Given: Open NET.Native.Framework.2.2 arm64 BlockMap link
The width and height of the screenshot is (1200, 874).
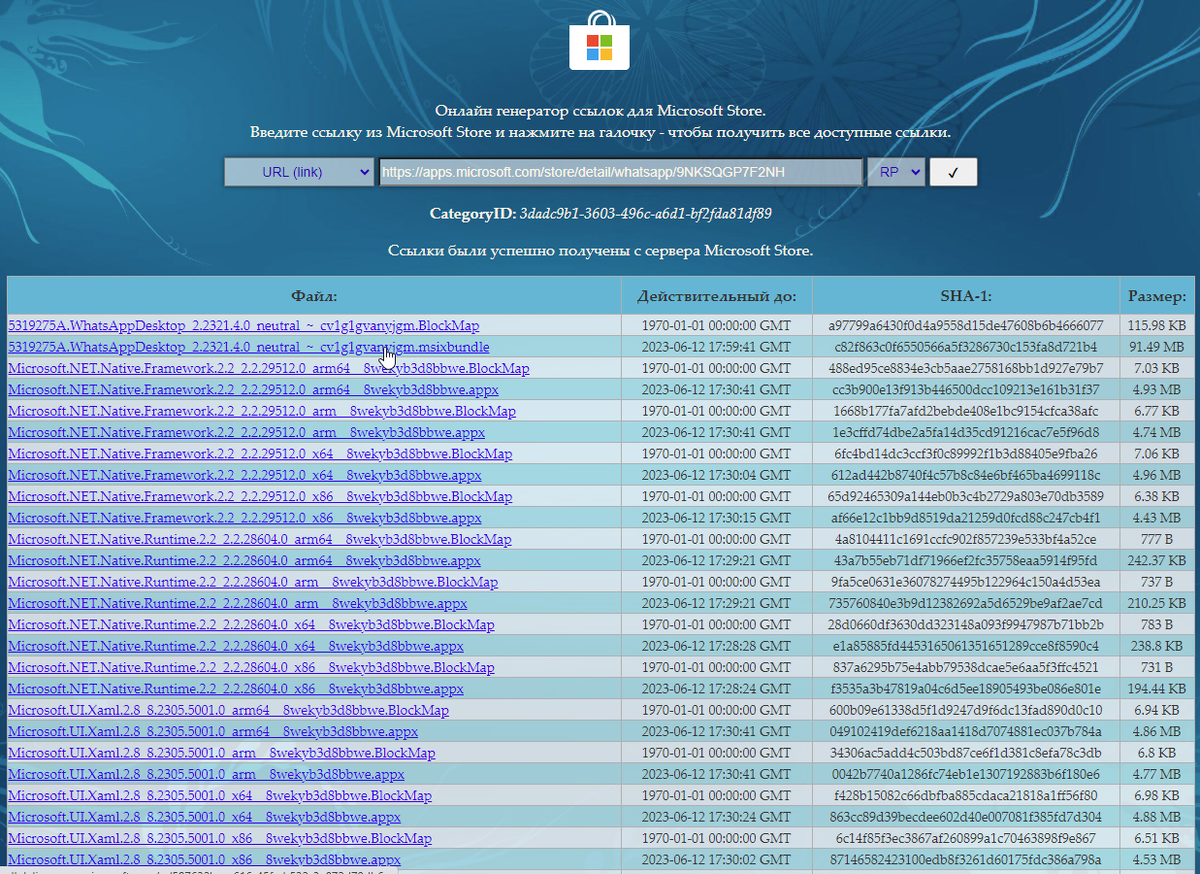Looking at the screenshot, I should pyautogui.click(x=269, y=368).
